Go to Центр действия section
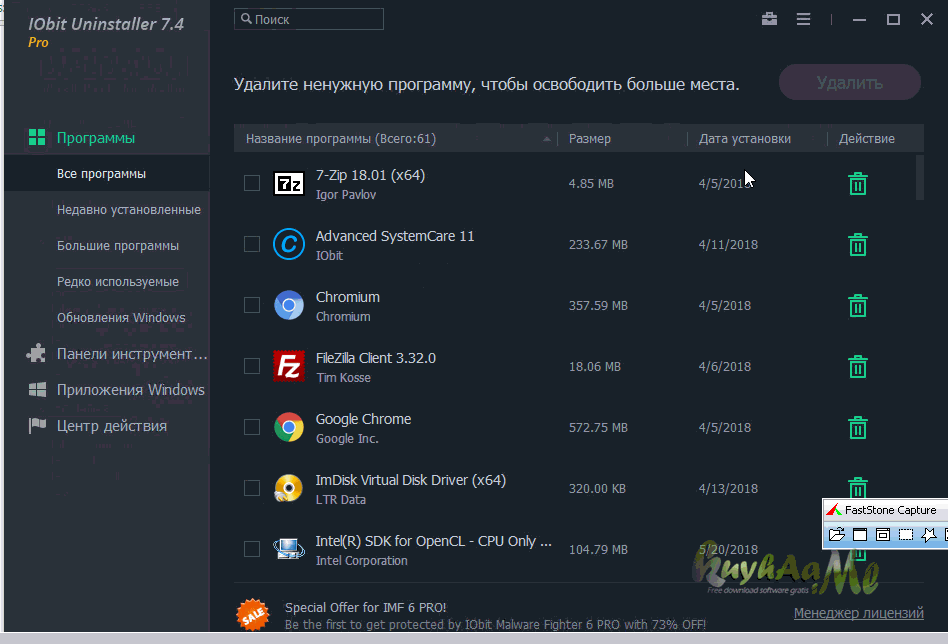Screen dimensions: 948x644 coord(97,426)
